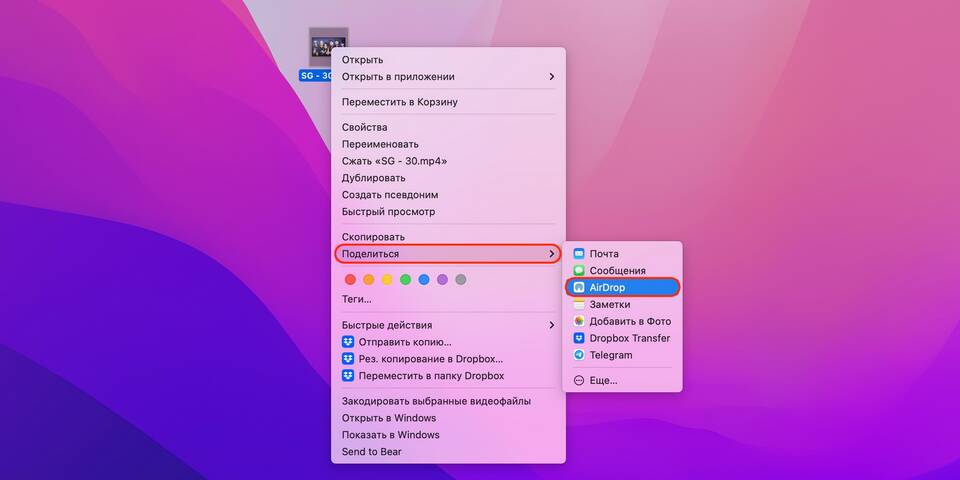Image resolution: width=960 pixels, height=480 pixels.
Task: Open the Поделиться menu item
Action: coord(448,253)
